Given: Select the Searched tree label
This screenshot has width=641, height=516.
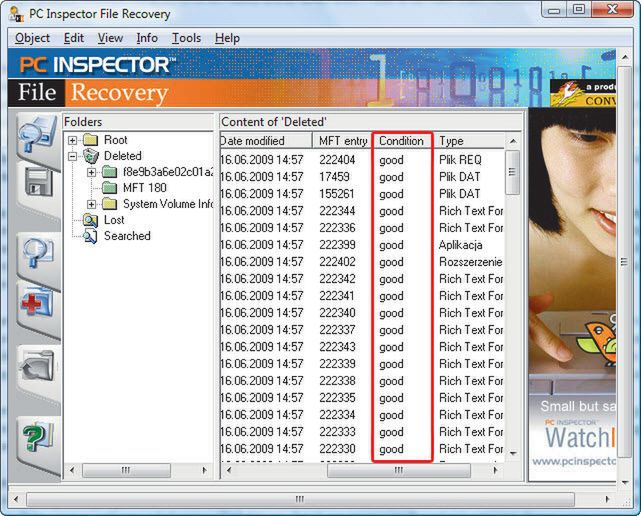Looking at the screenshot, I should 127,236.
